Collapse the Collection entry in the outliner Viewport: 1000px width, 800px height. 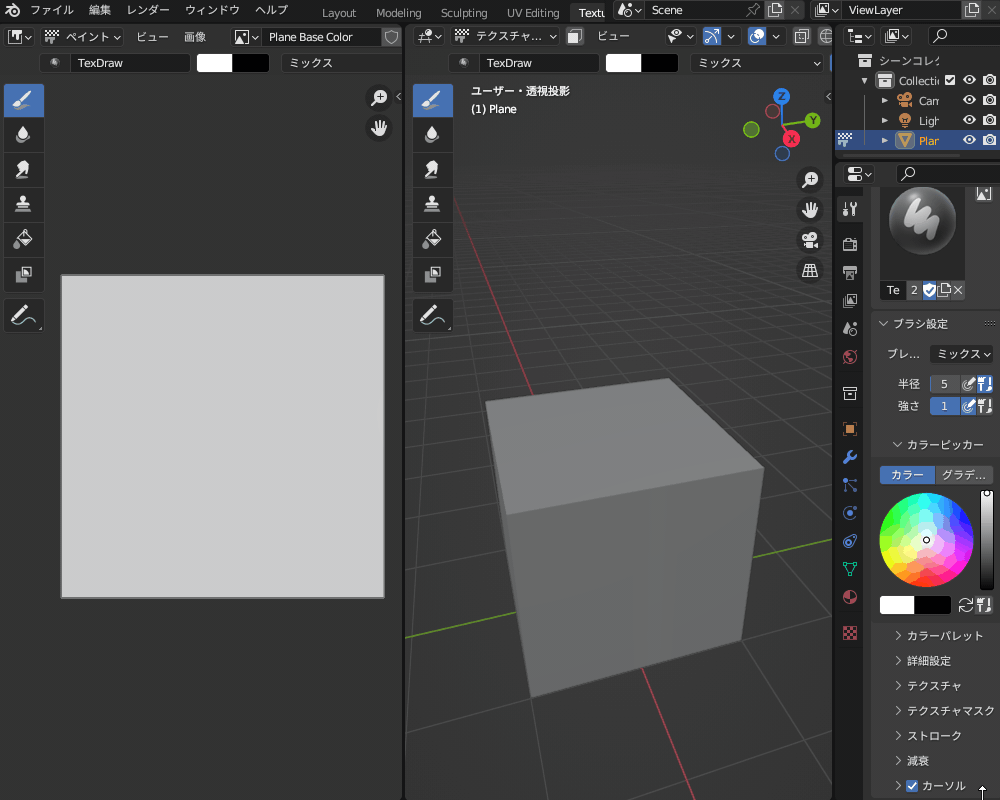862,80
